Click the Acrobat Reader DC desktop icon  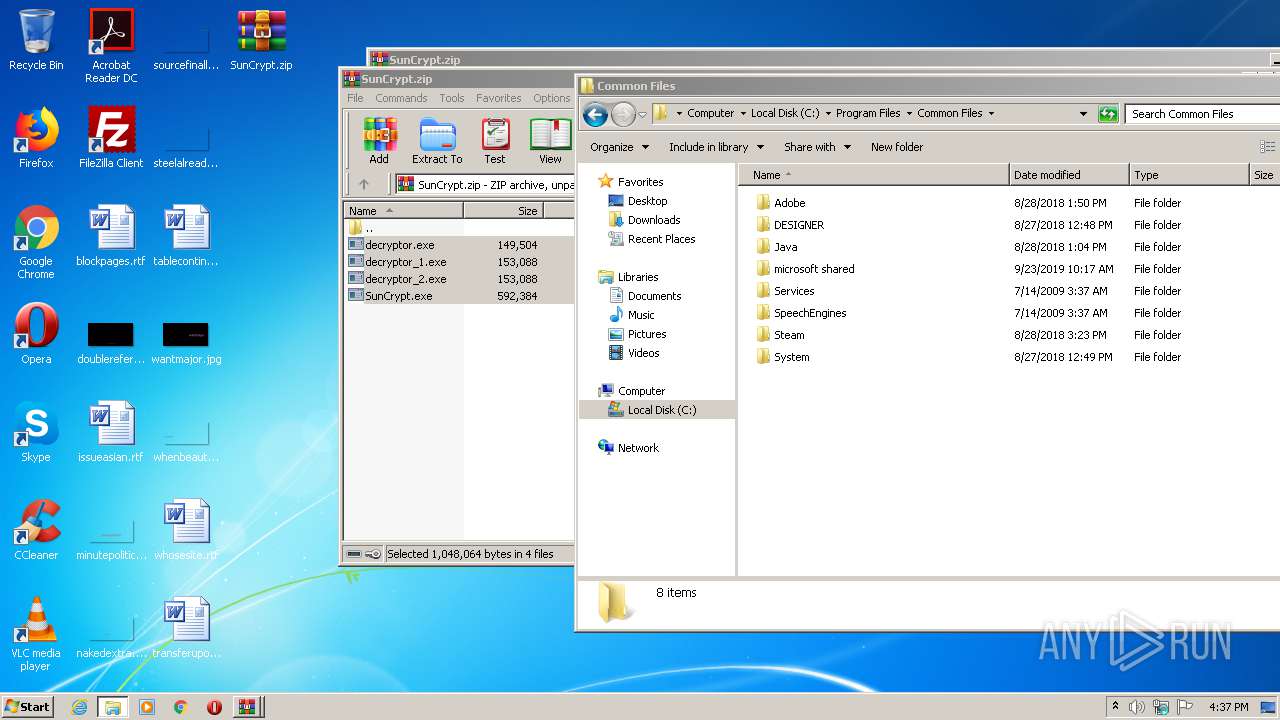tap(111, 46)
